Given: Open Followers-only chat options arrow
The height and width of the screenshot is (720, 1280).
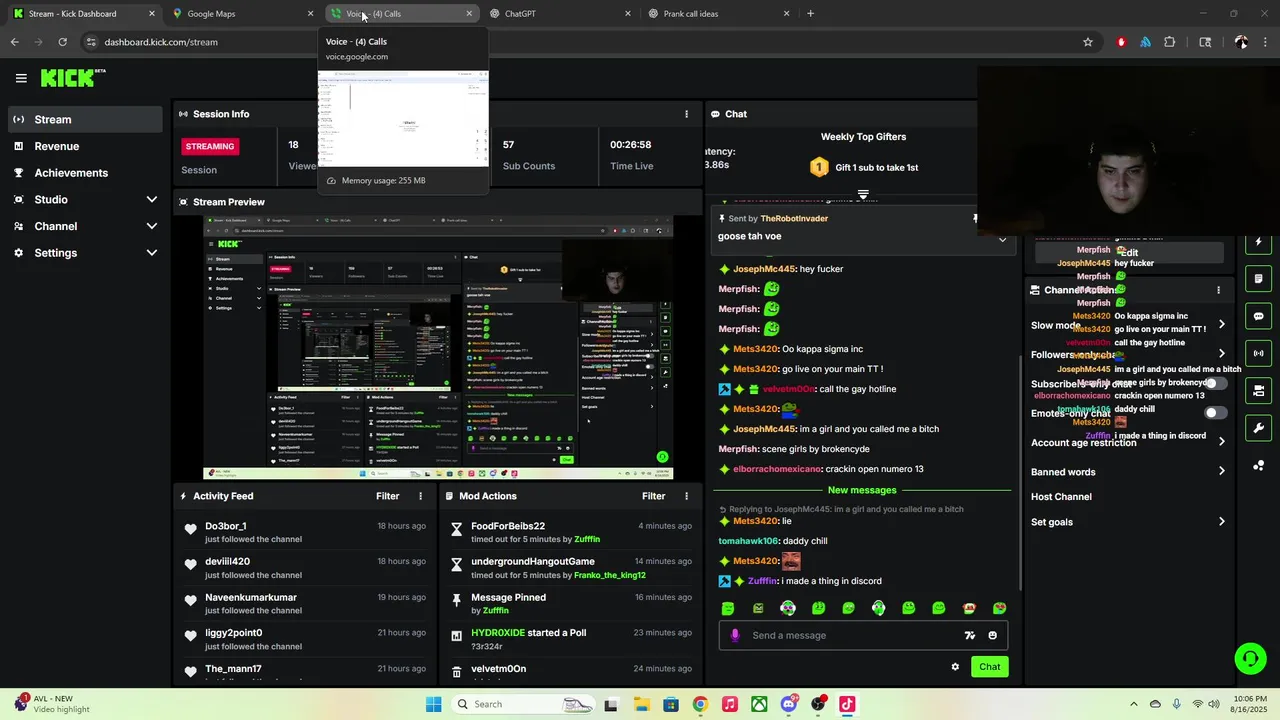Looking at the screenshot, I should 1221,354.
